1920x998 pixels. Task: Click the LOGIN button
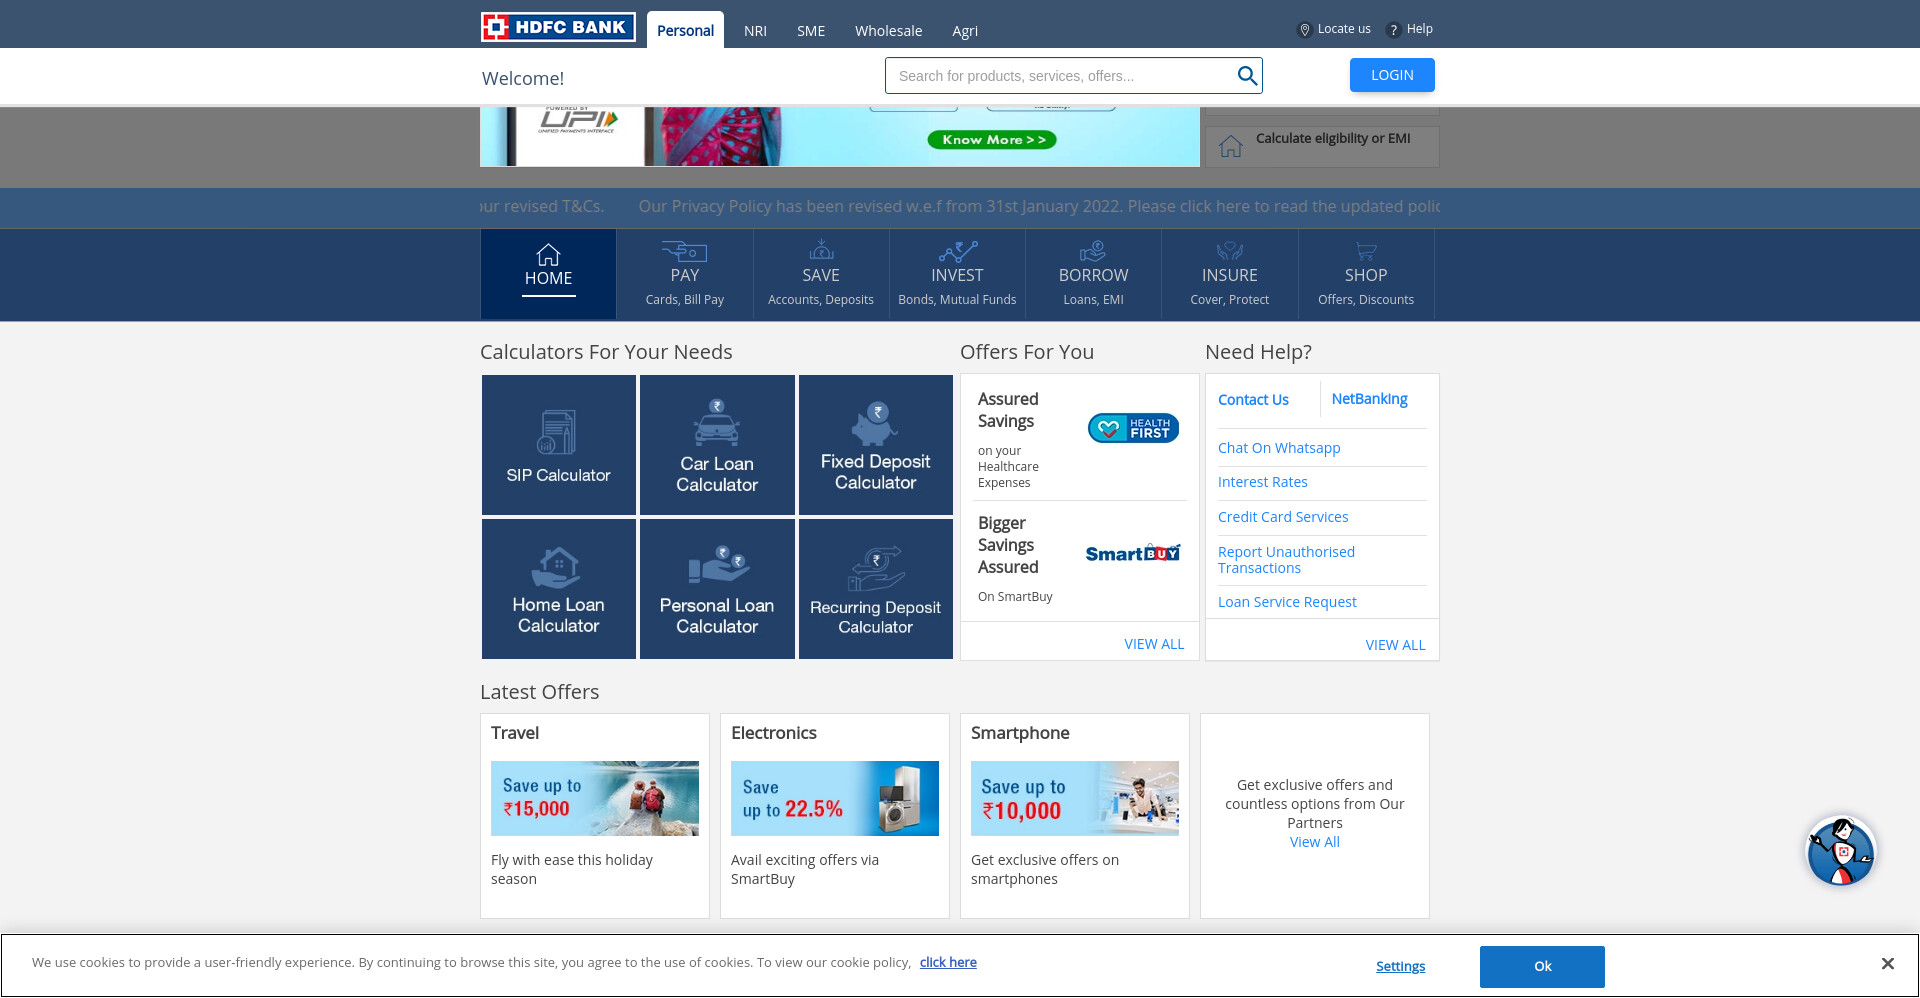coord(1392,75)
